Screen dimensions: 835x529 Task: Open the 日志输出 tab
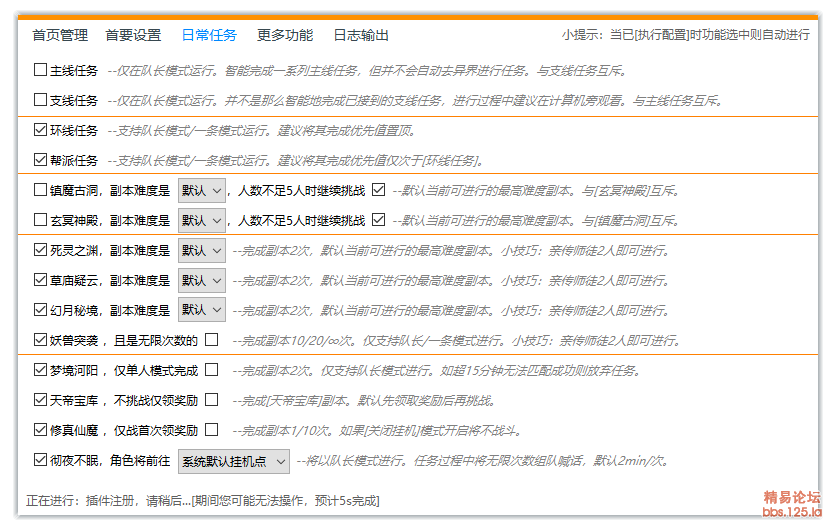(x=361, y=35)
